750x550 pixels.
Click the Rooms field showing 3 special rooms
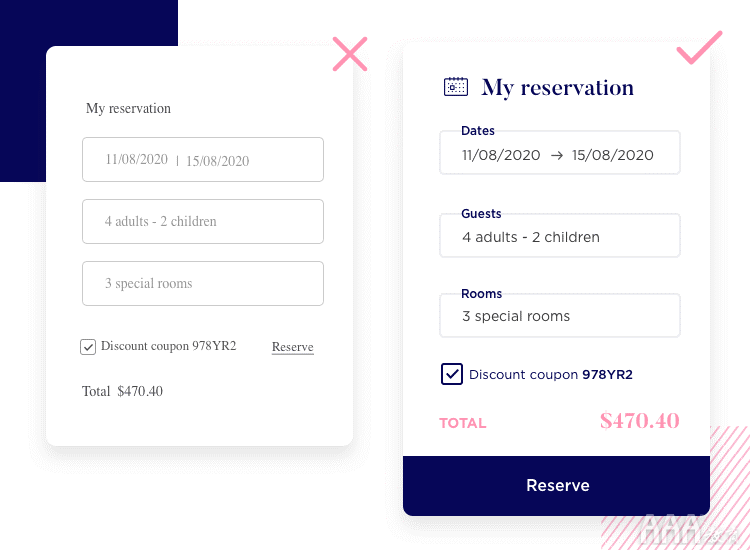tap(560, 315)
